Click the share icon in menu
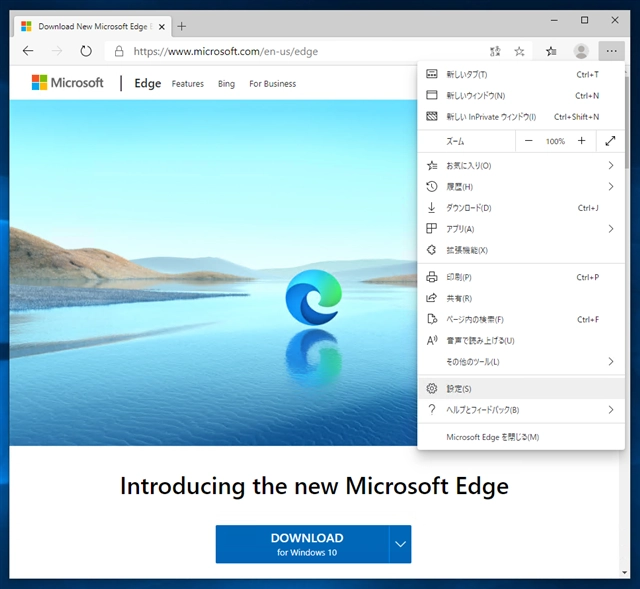 [x=431, y=298]
